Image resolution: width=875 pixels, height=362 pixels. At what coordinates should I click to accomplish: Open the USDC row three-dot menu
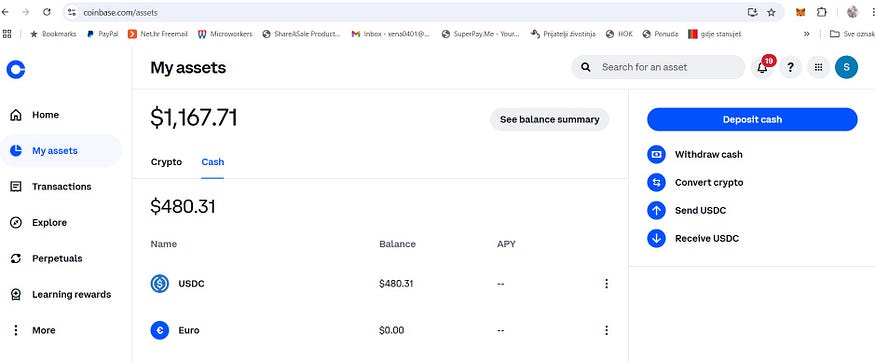point(607,284)
